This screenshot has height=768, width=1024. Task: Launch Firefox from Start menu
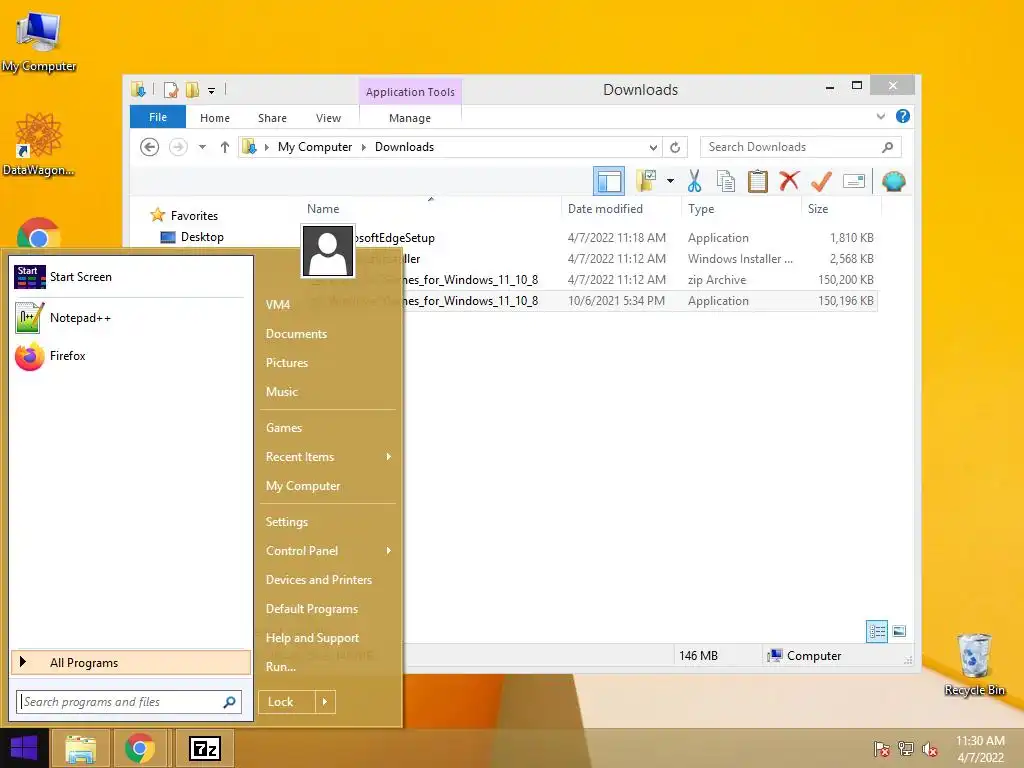(131, 356)
